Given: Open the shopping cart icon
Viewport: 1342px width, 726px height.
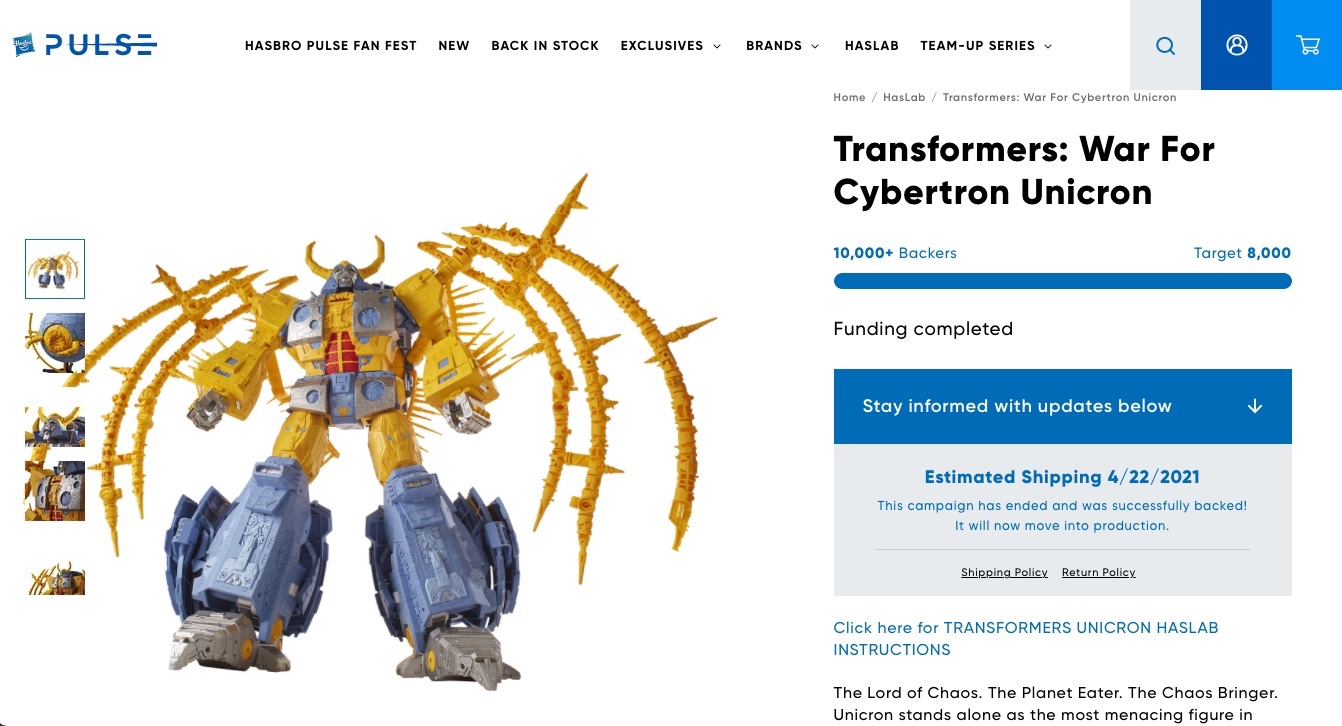Looking at the screenshot, I should tap(1307, 45).
